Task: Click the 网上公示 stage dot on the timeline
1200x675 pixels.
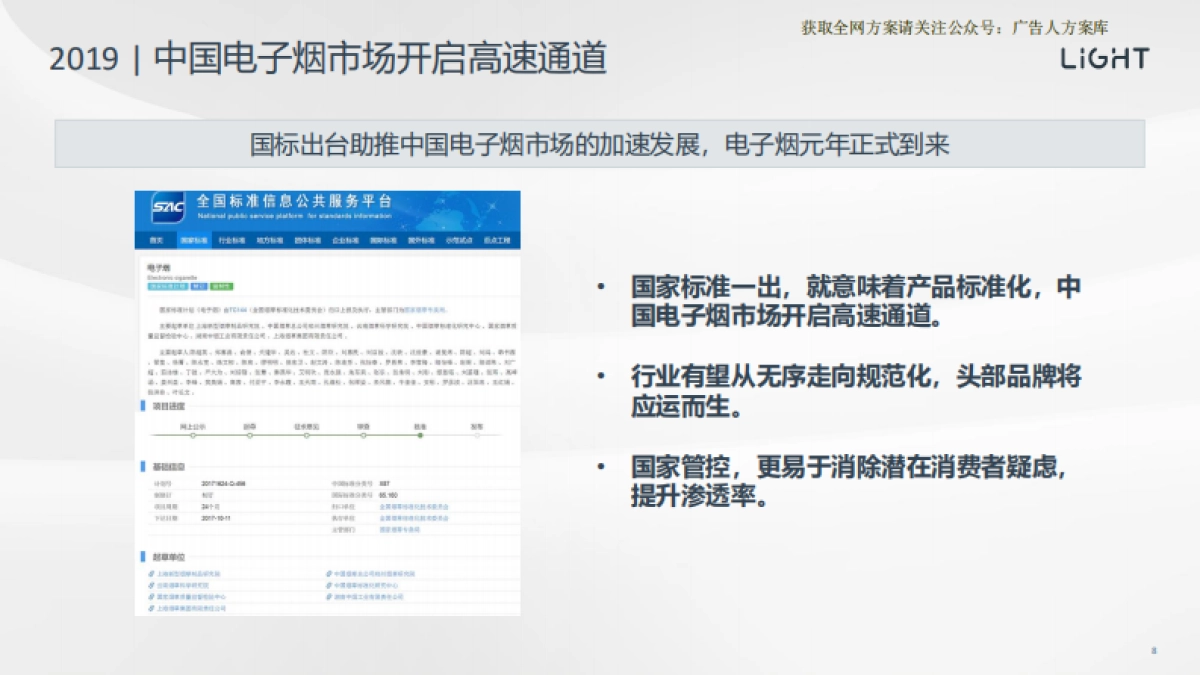Action: coord(193,435)
